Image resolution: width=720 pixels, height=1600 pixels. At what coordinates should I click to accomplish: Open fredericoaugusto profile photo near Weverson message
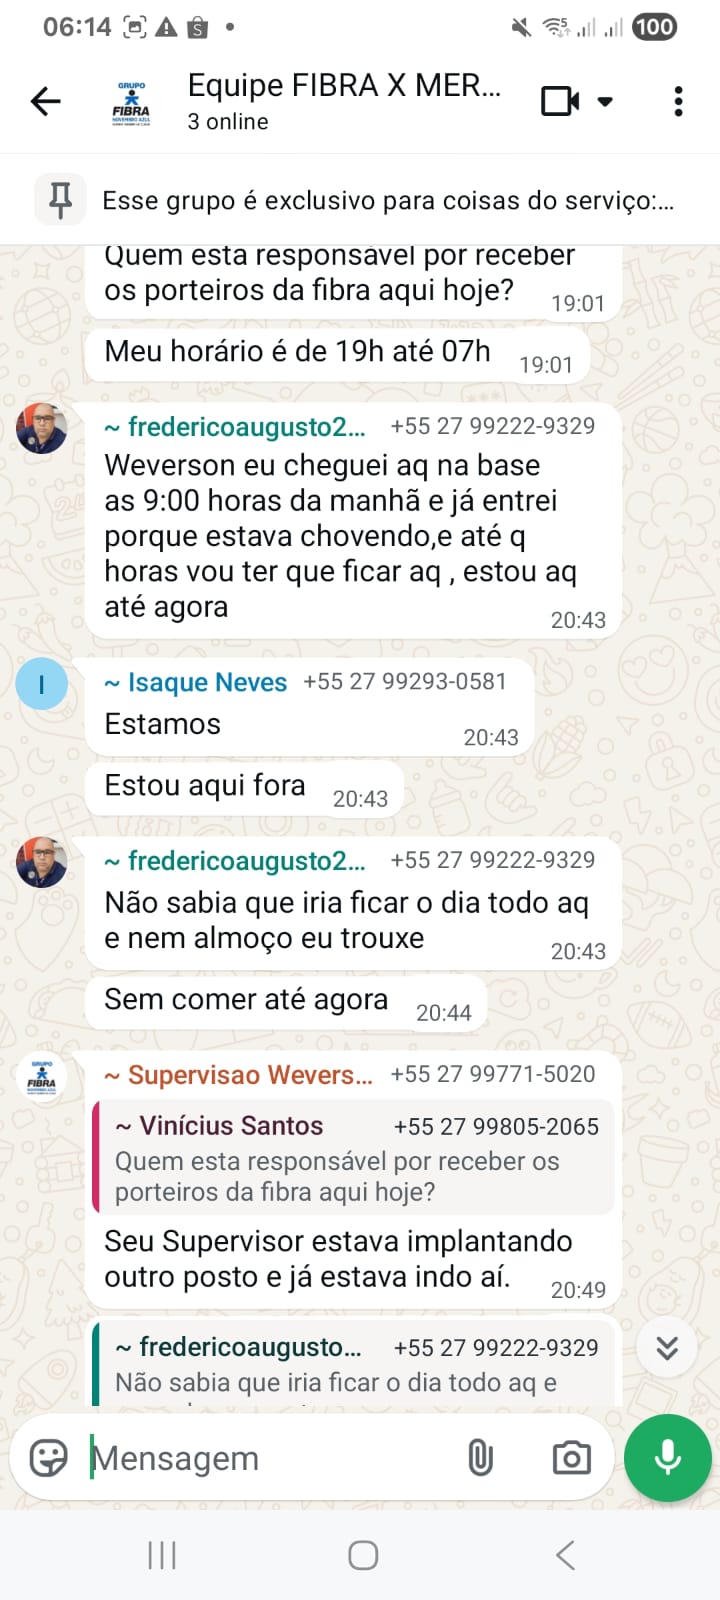(42, 428)
